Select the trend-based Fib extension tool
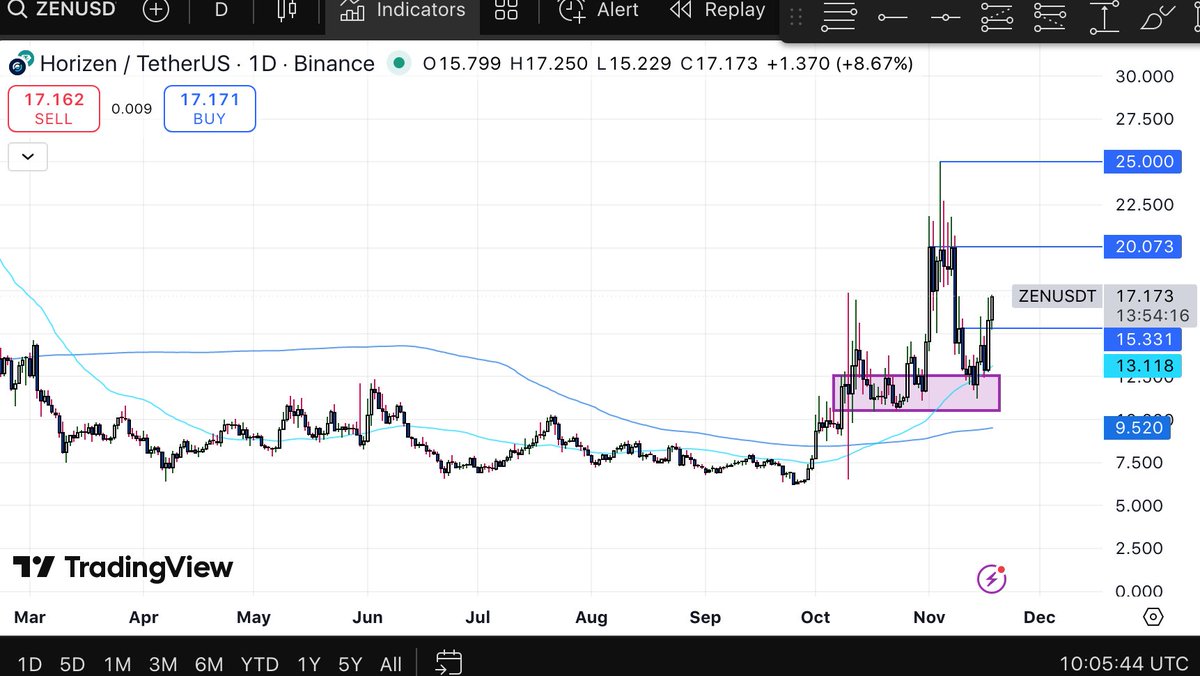 [997, 17]
